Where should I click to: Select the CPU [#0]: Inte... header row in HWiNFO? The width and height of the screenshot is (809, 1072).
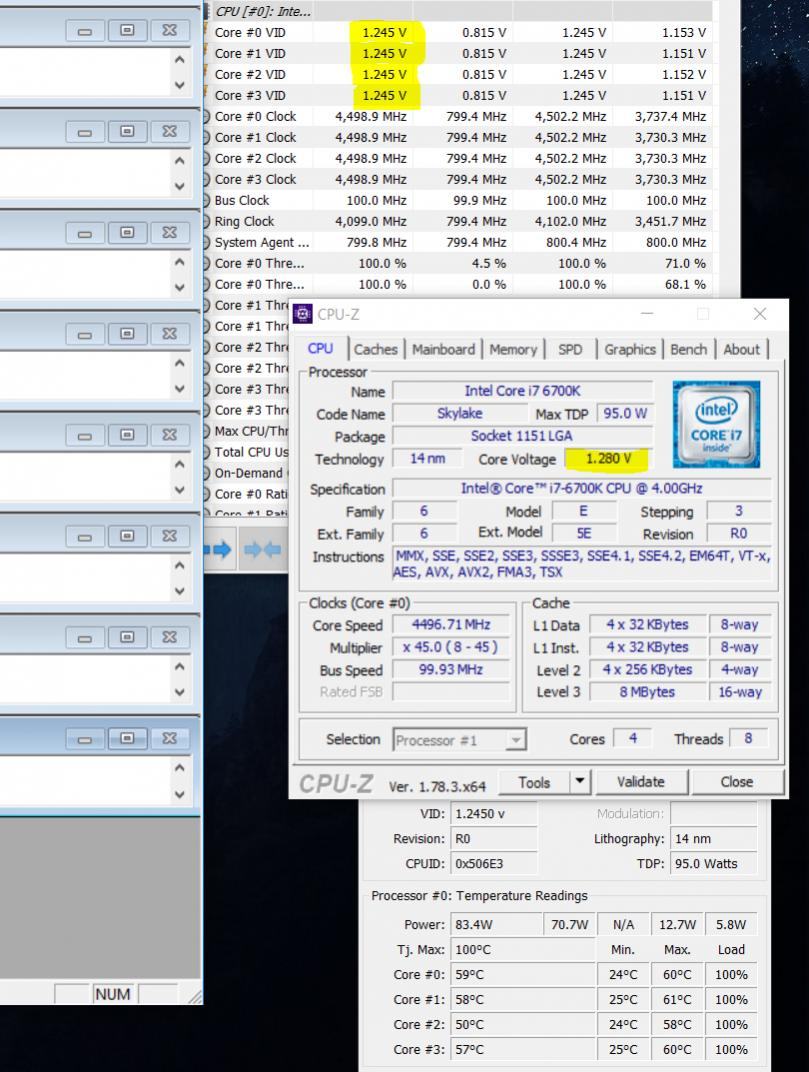pyautogui.click(x=458, y=11)
